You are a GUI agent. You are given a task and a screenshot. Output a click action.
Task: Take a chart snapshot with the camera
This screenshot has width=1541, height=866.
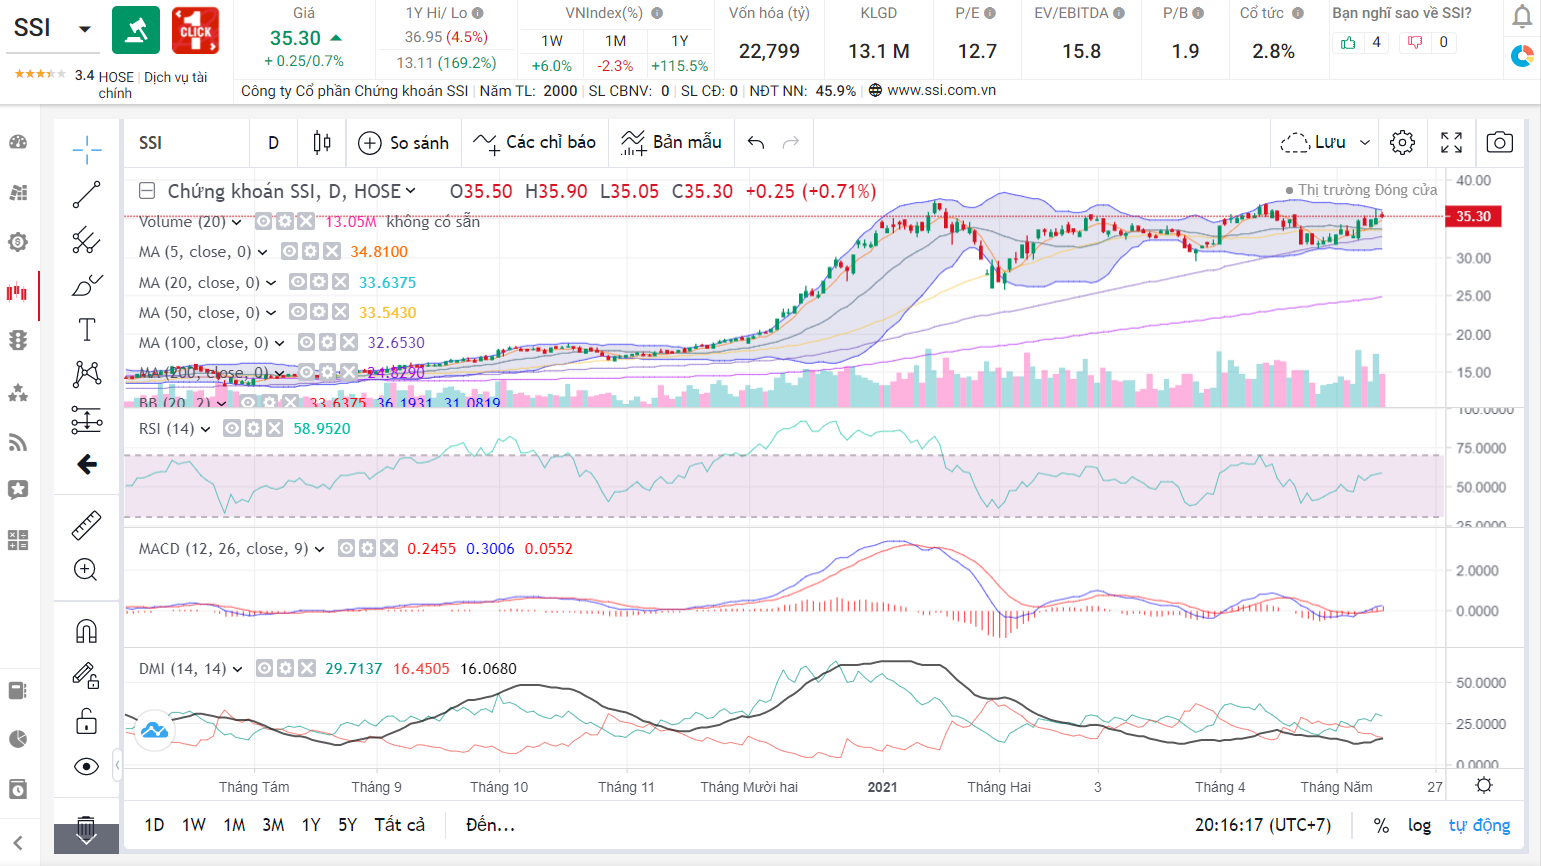pyautogui.click(x=1500, y=143)
